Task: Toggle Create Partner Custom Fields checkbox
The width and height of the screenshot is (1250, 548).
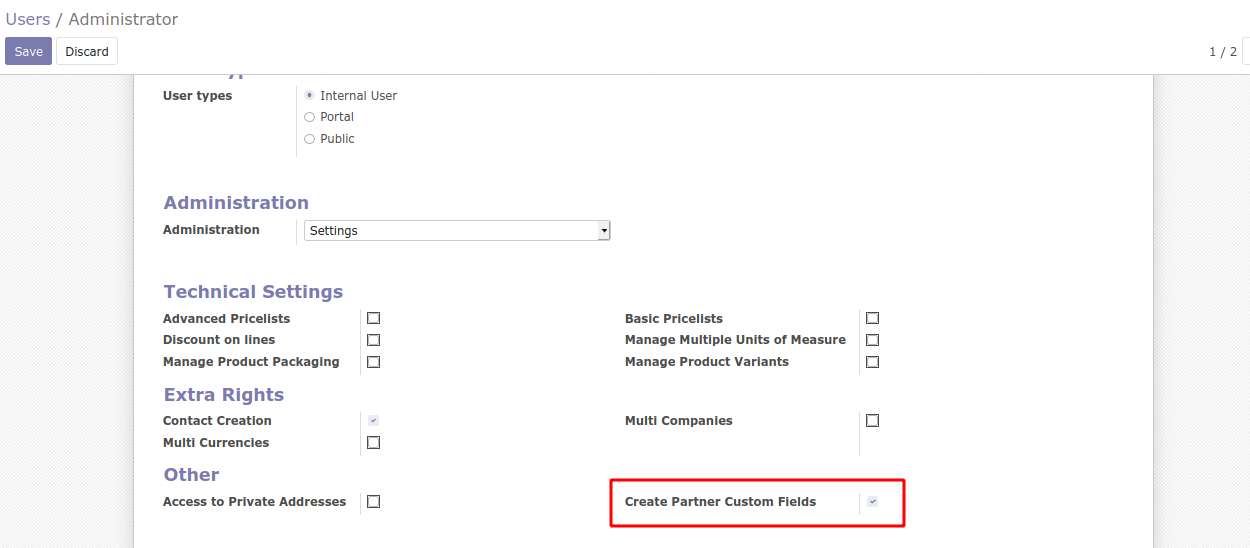Action: 872,502
